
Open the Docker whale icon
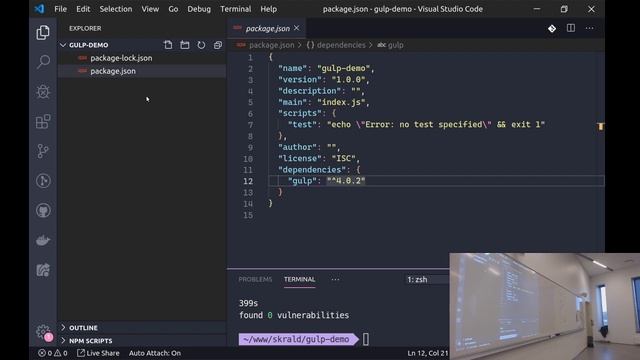43,240
